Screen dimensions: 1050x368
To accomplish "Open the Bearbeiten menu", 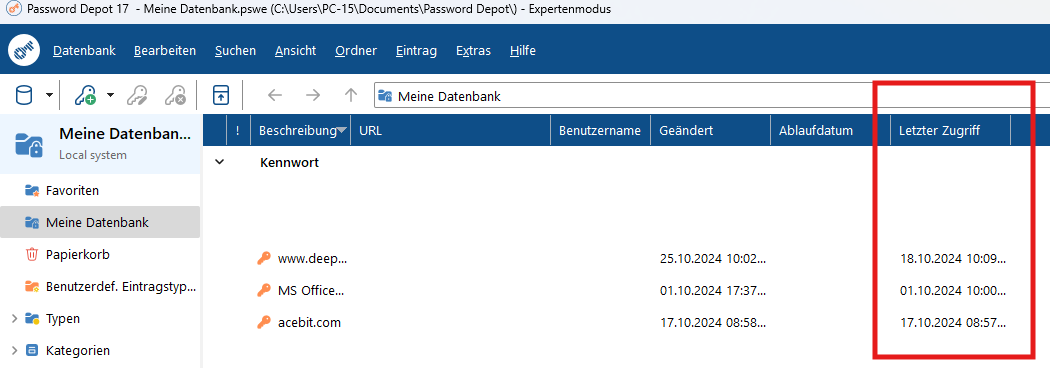I will 165,51.
